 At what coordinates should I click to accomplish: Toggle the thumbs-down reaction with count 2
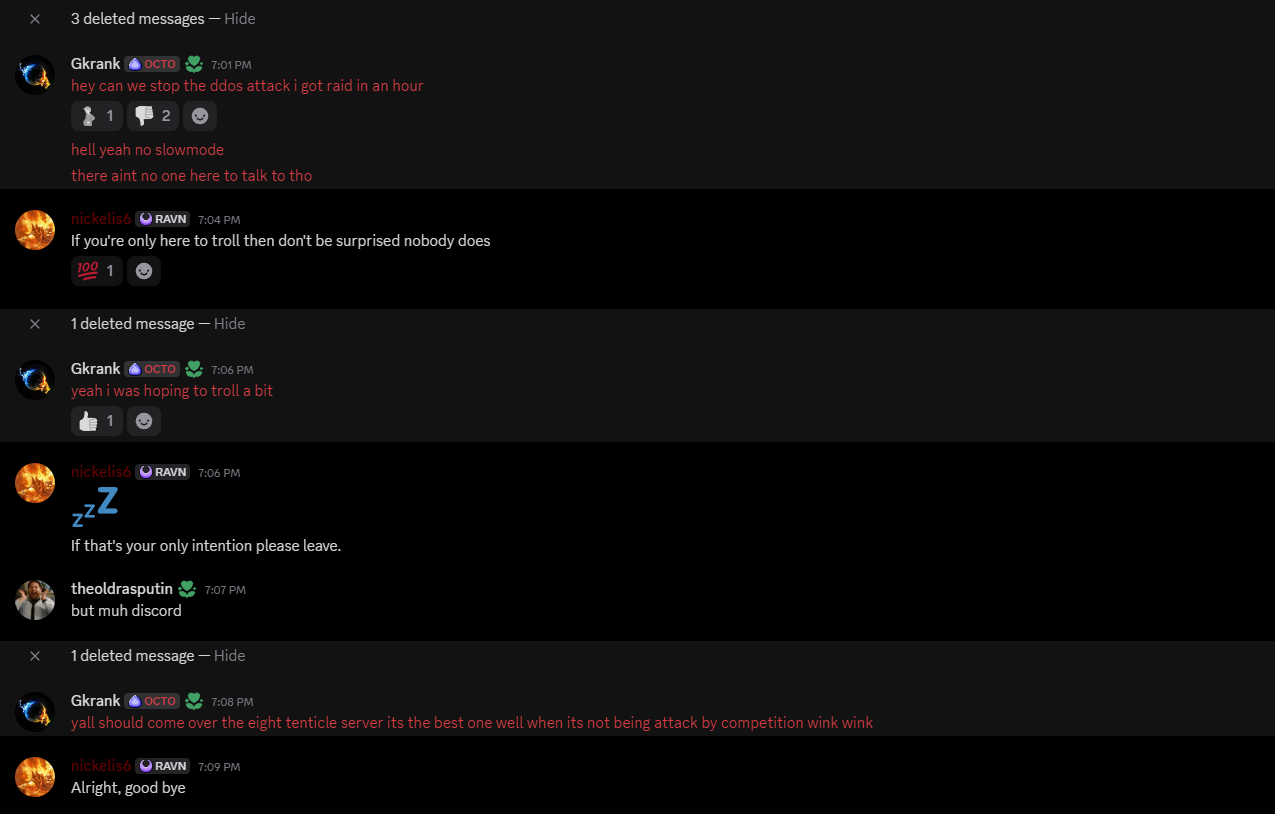[x=153, y=116]
